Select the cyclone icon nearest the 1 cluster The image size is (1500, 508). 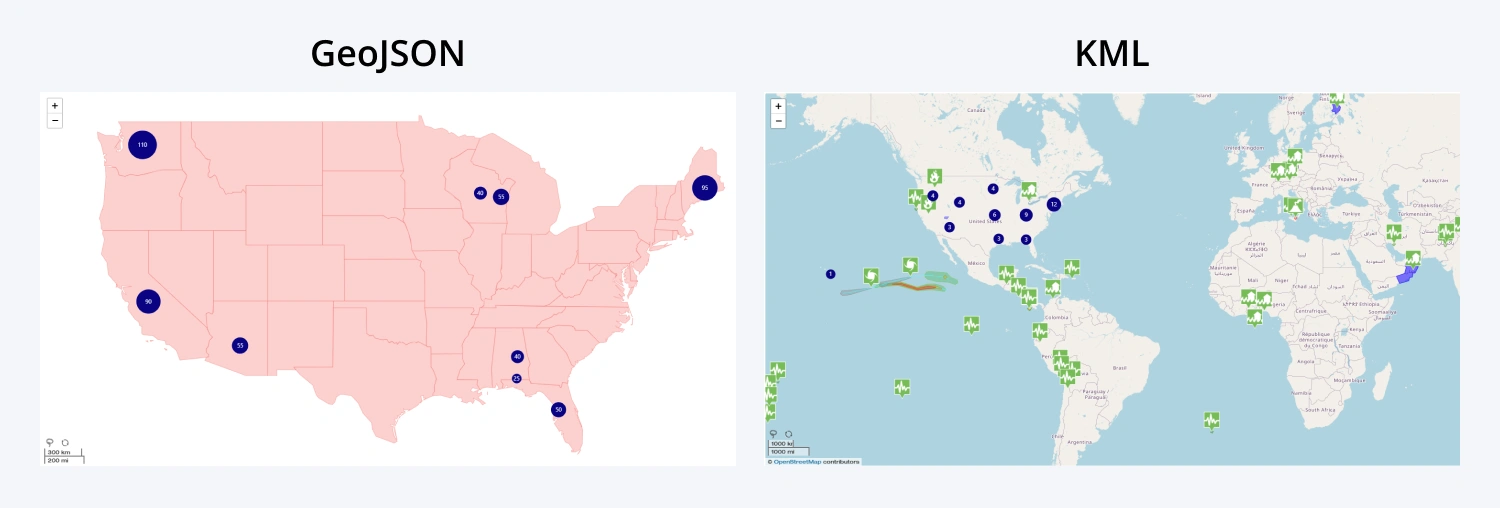click(x=872, y=274)
